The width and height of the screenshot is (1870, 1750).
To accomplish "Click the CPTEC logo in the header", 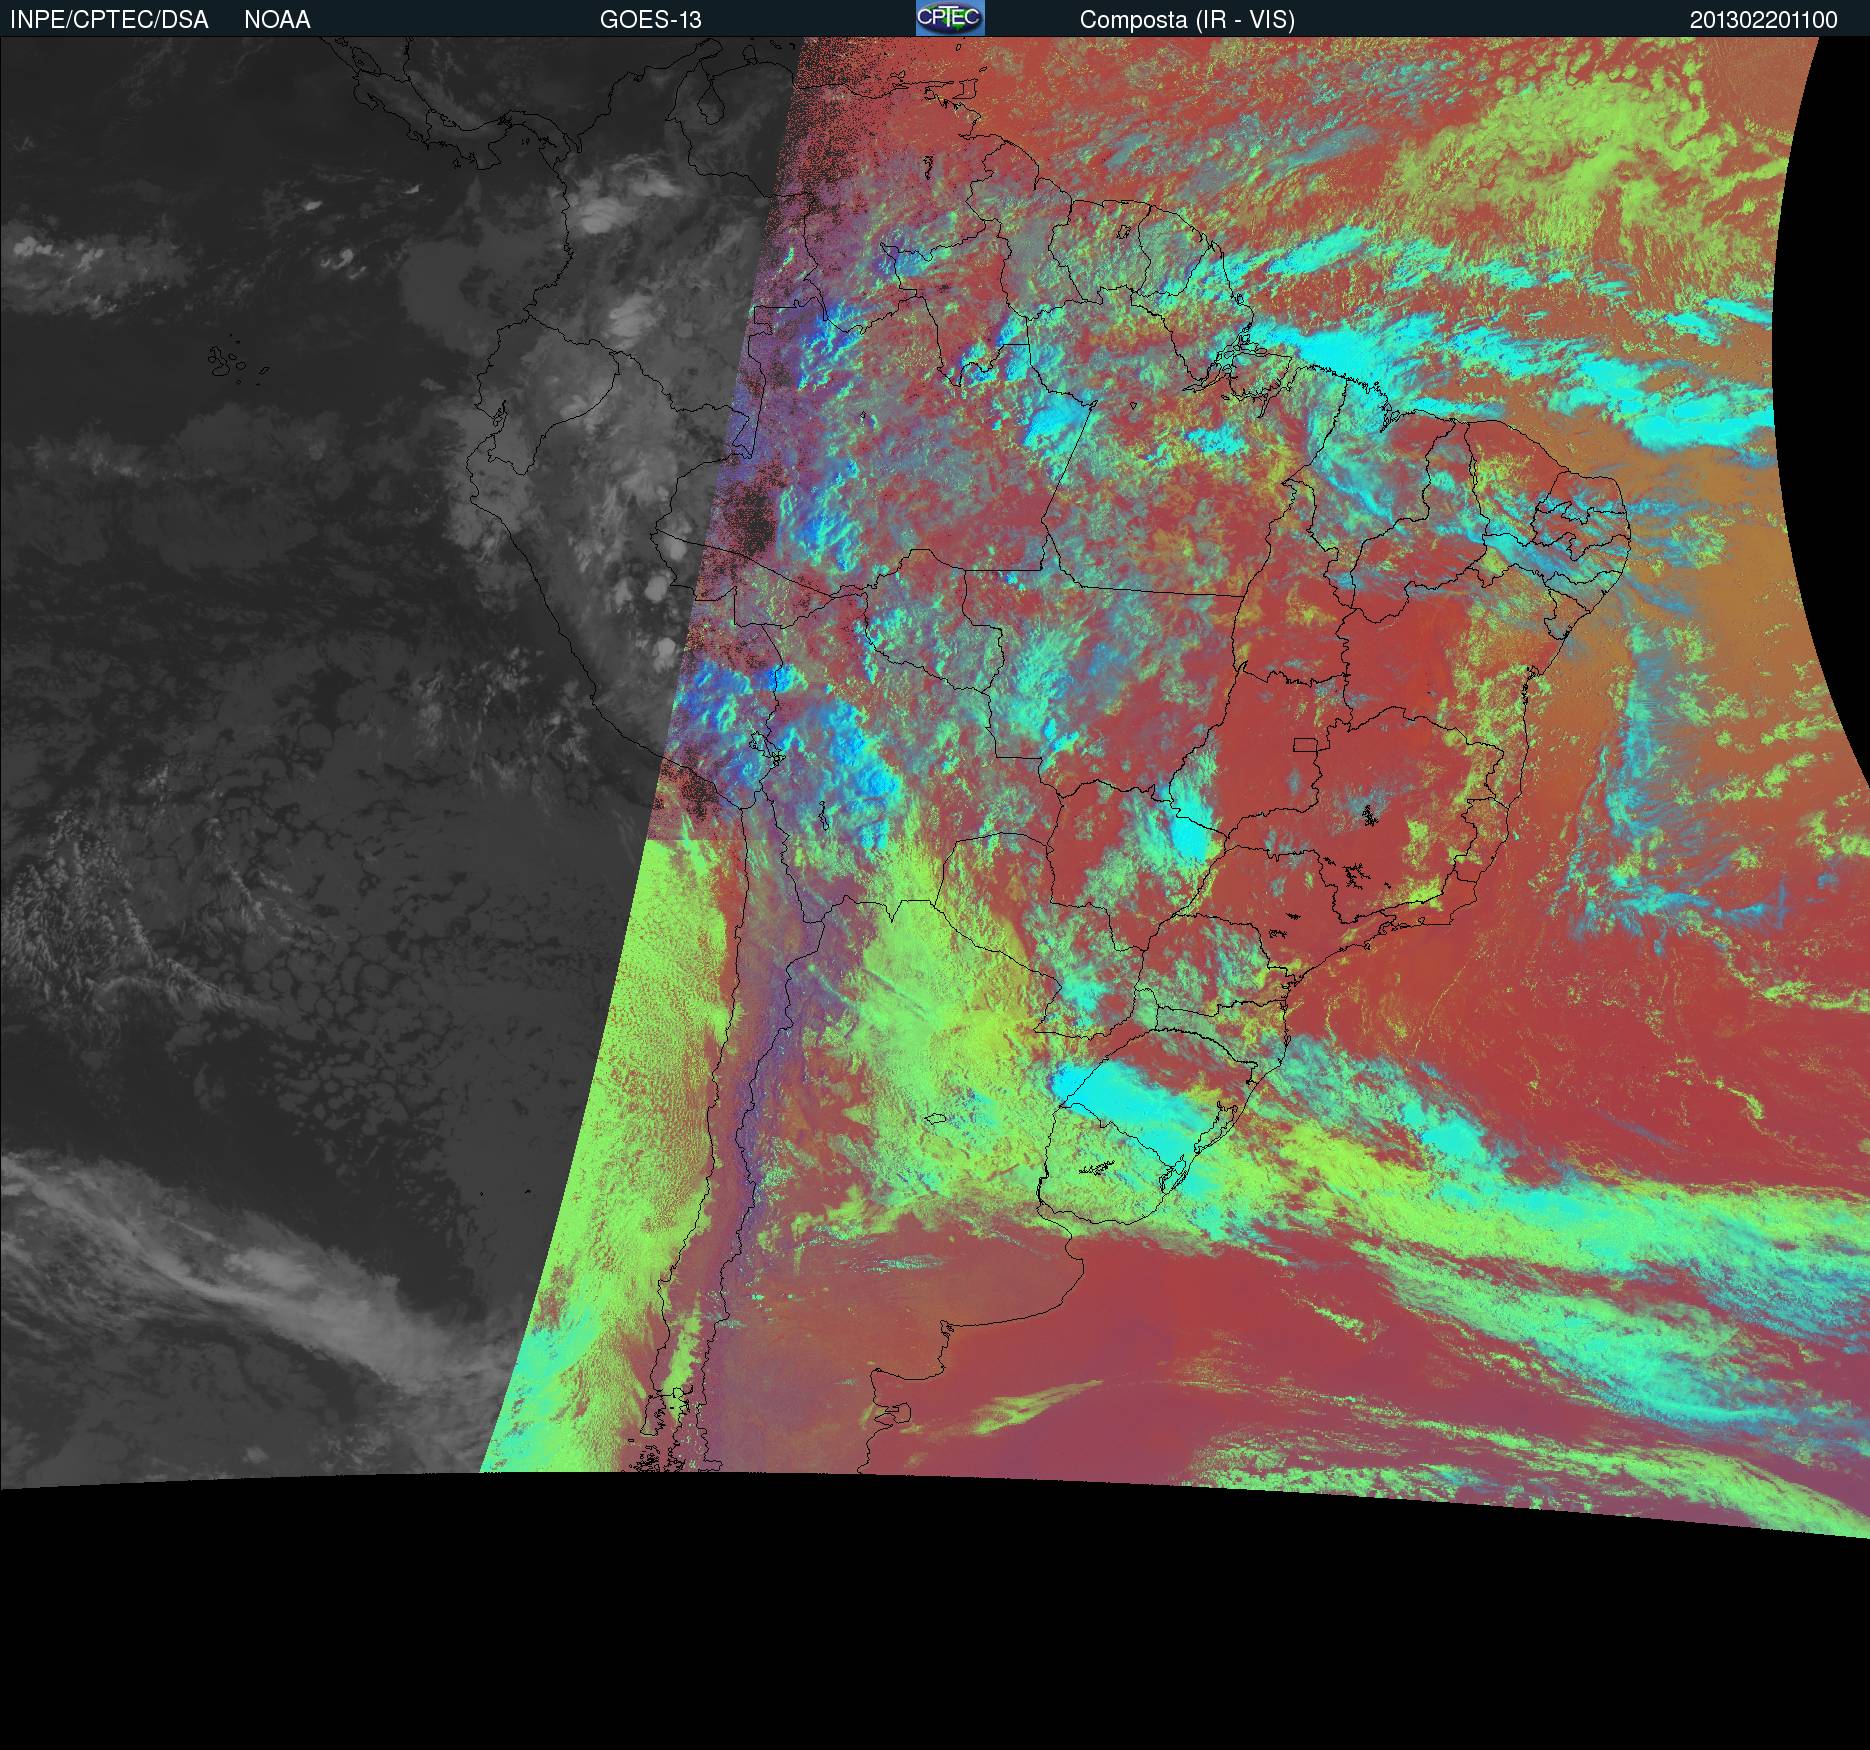I will pyautogui.click(x=950, y=18).
